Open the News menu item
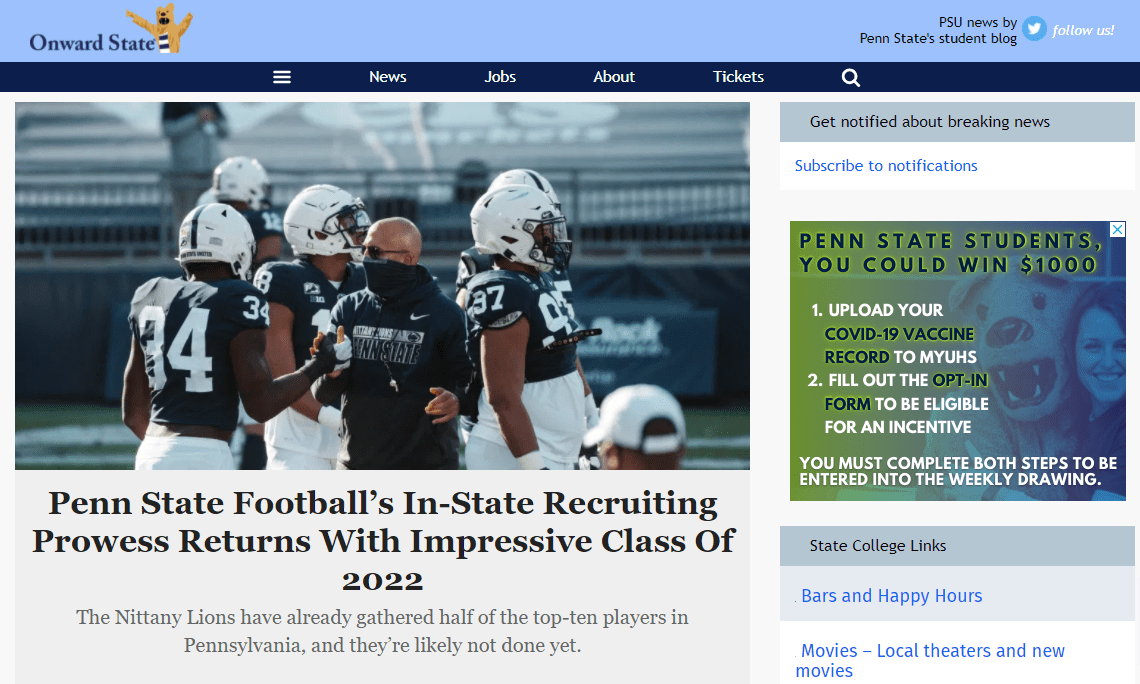 click(388, 76)
